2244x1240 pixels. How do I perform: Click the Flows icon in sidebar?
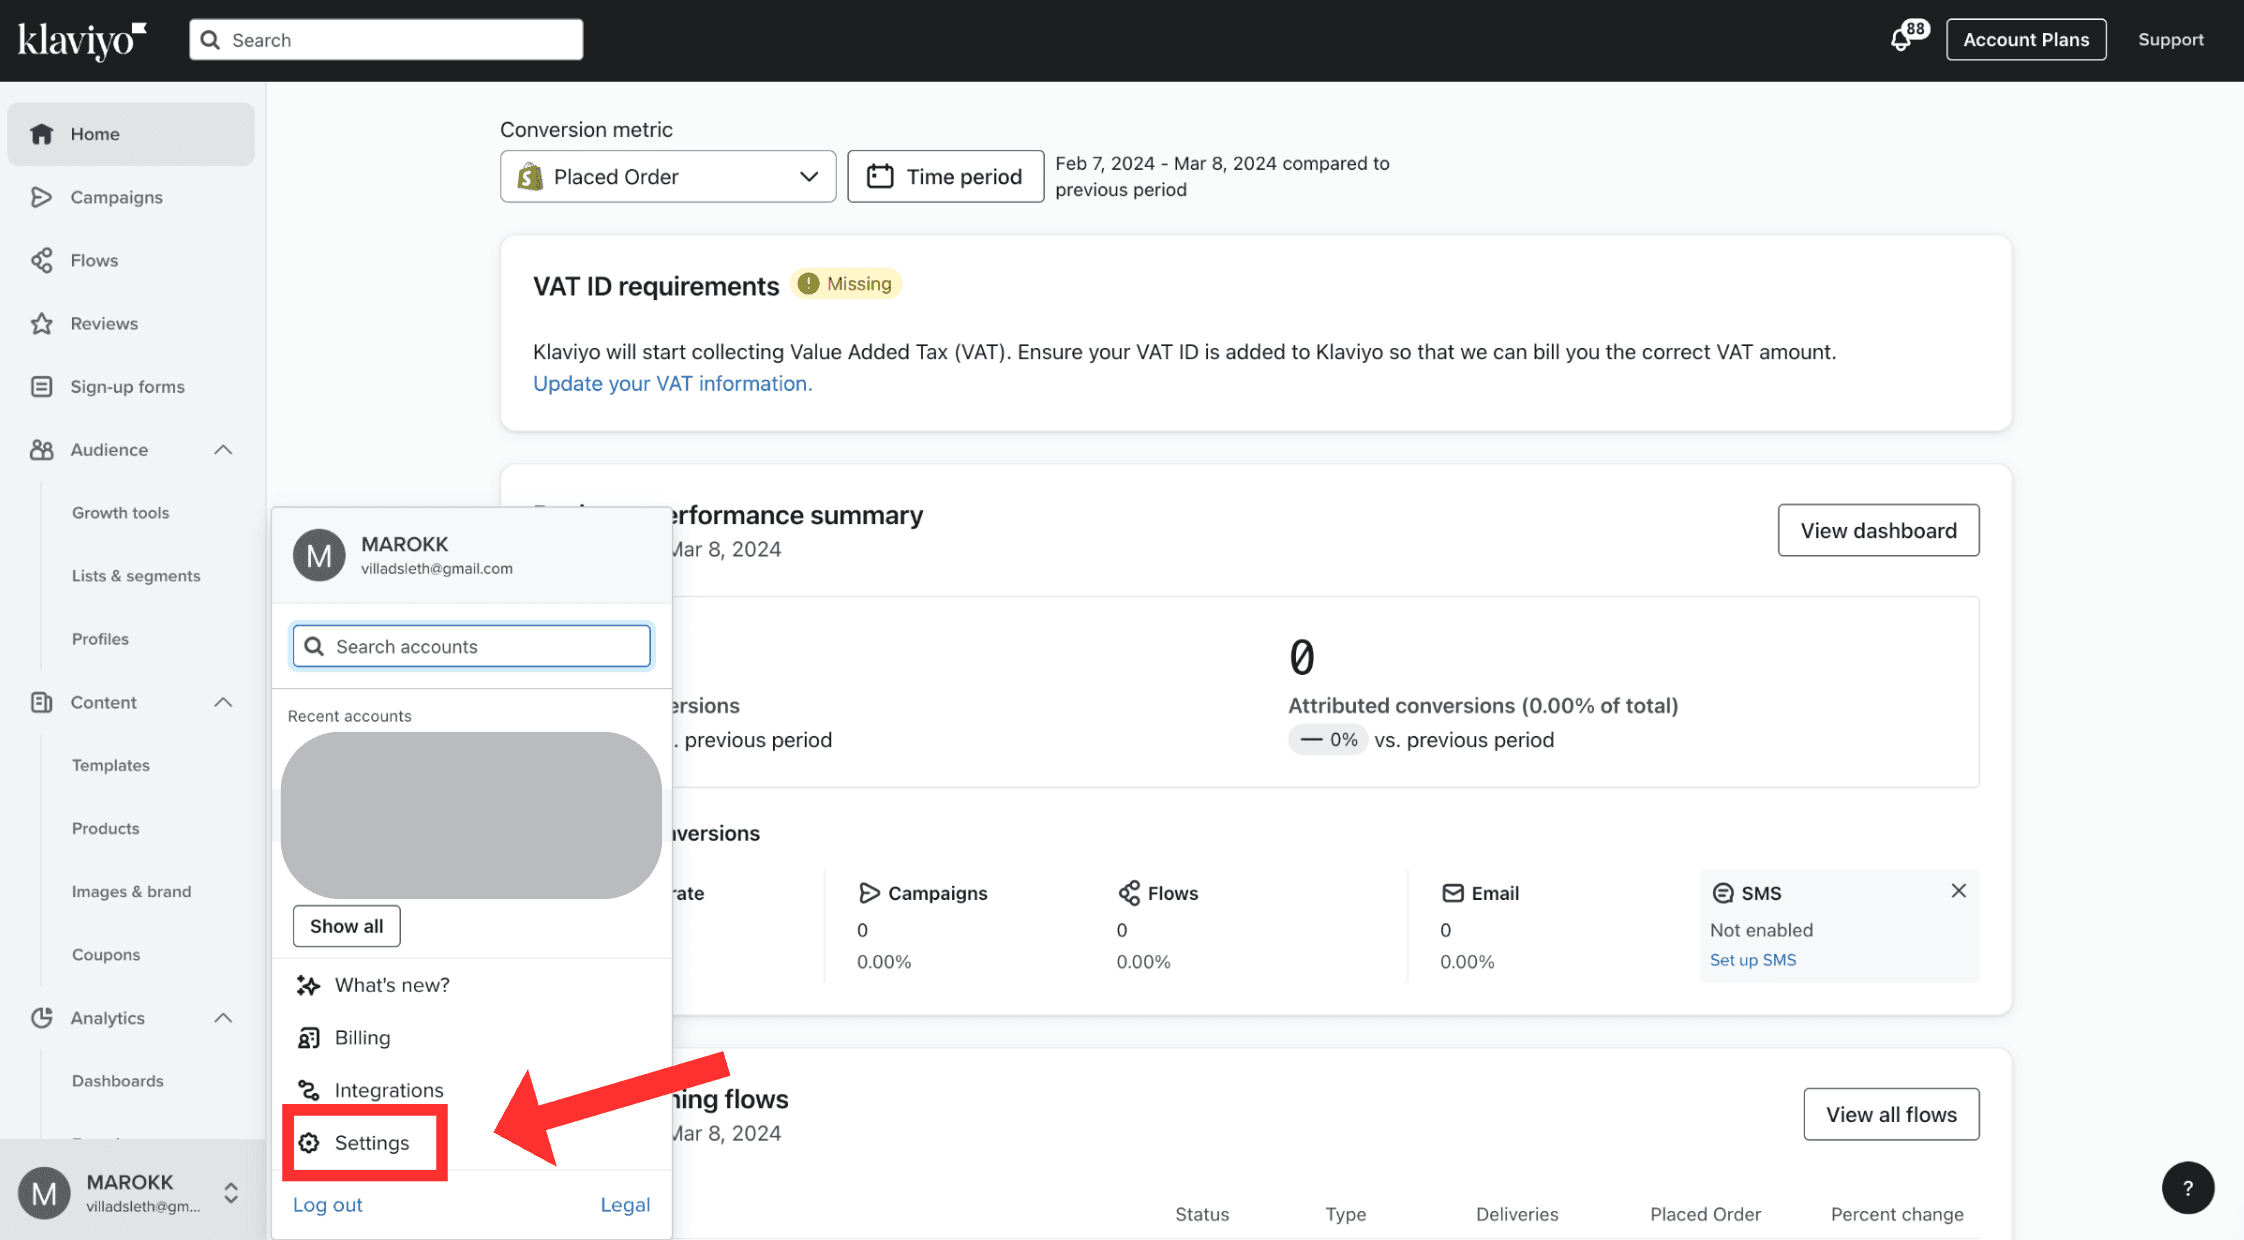pos(41,260)
